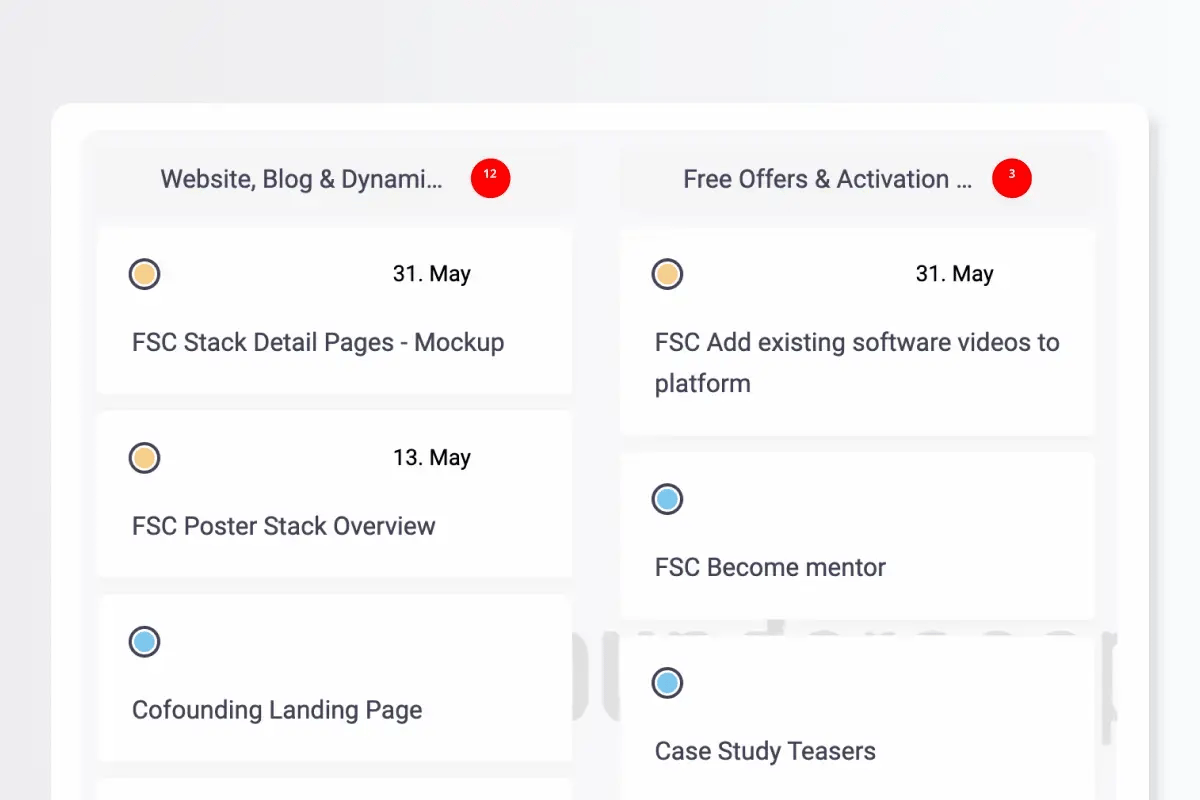Click the 31. May date on FSC Stack Detail Pages
Screen dimensions: 1200x800
[x=431, y=274]
